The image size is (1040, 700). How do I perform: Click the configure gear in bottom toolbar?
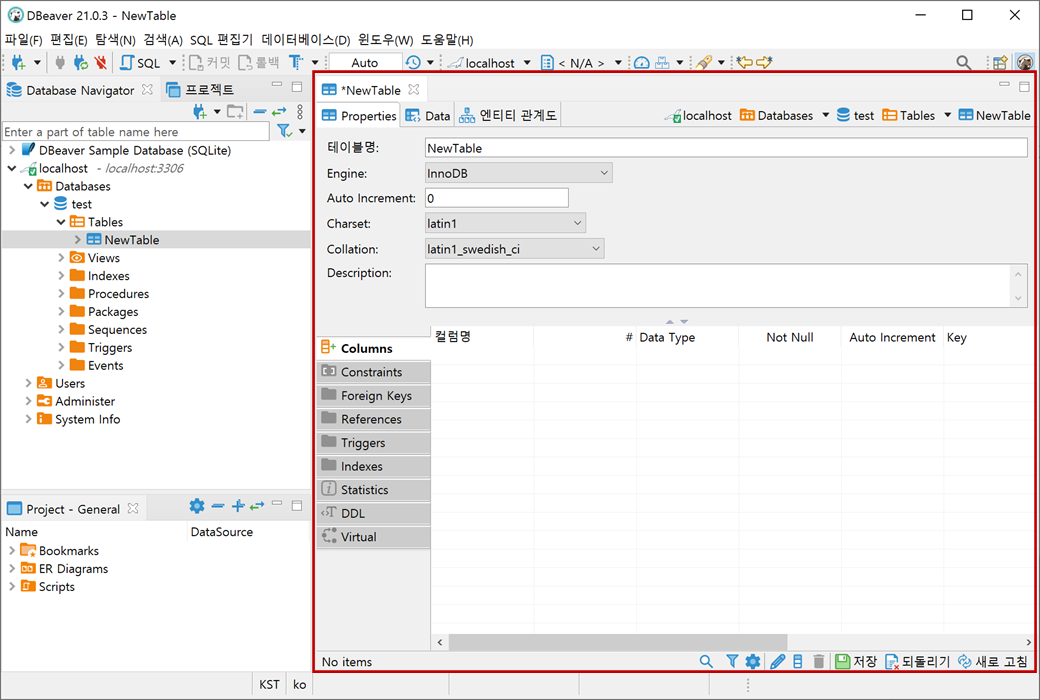click(752, 662)
